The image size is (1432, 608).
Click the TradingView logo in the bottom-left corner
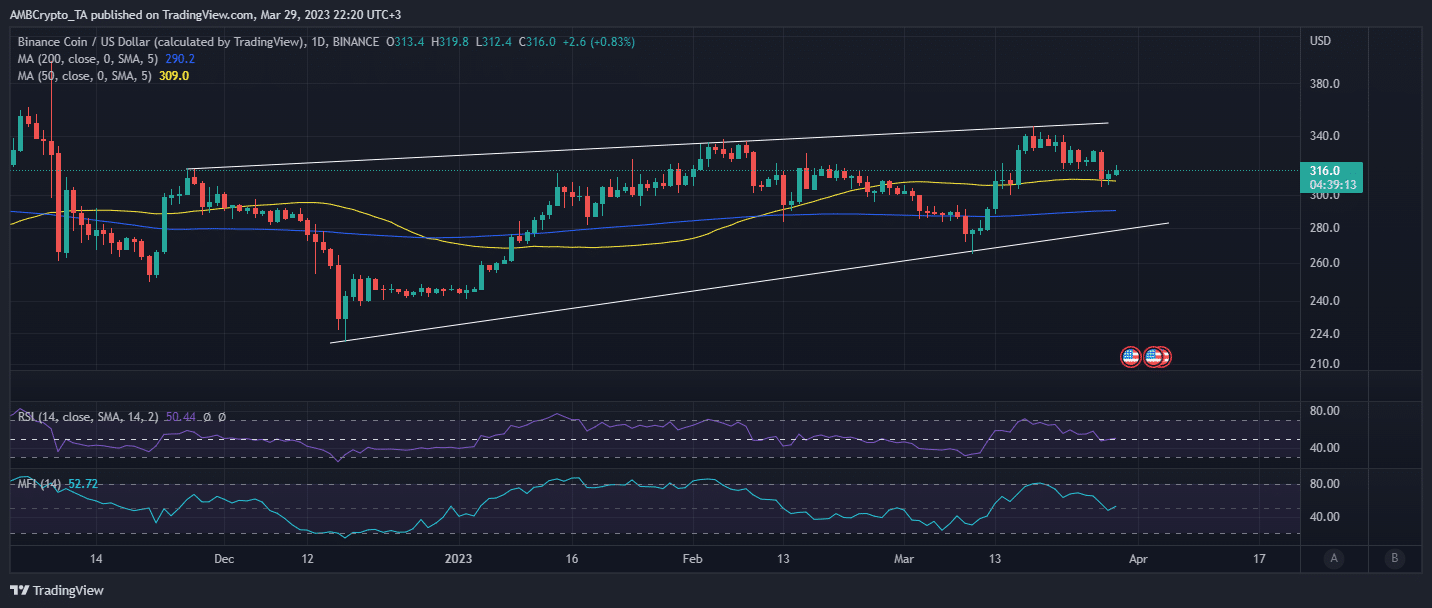55,590
